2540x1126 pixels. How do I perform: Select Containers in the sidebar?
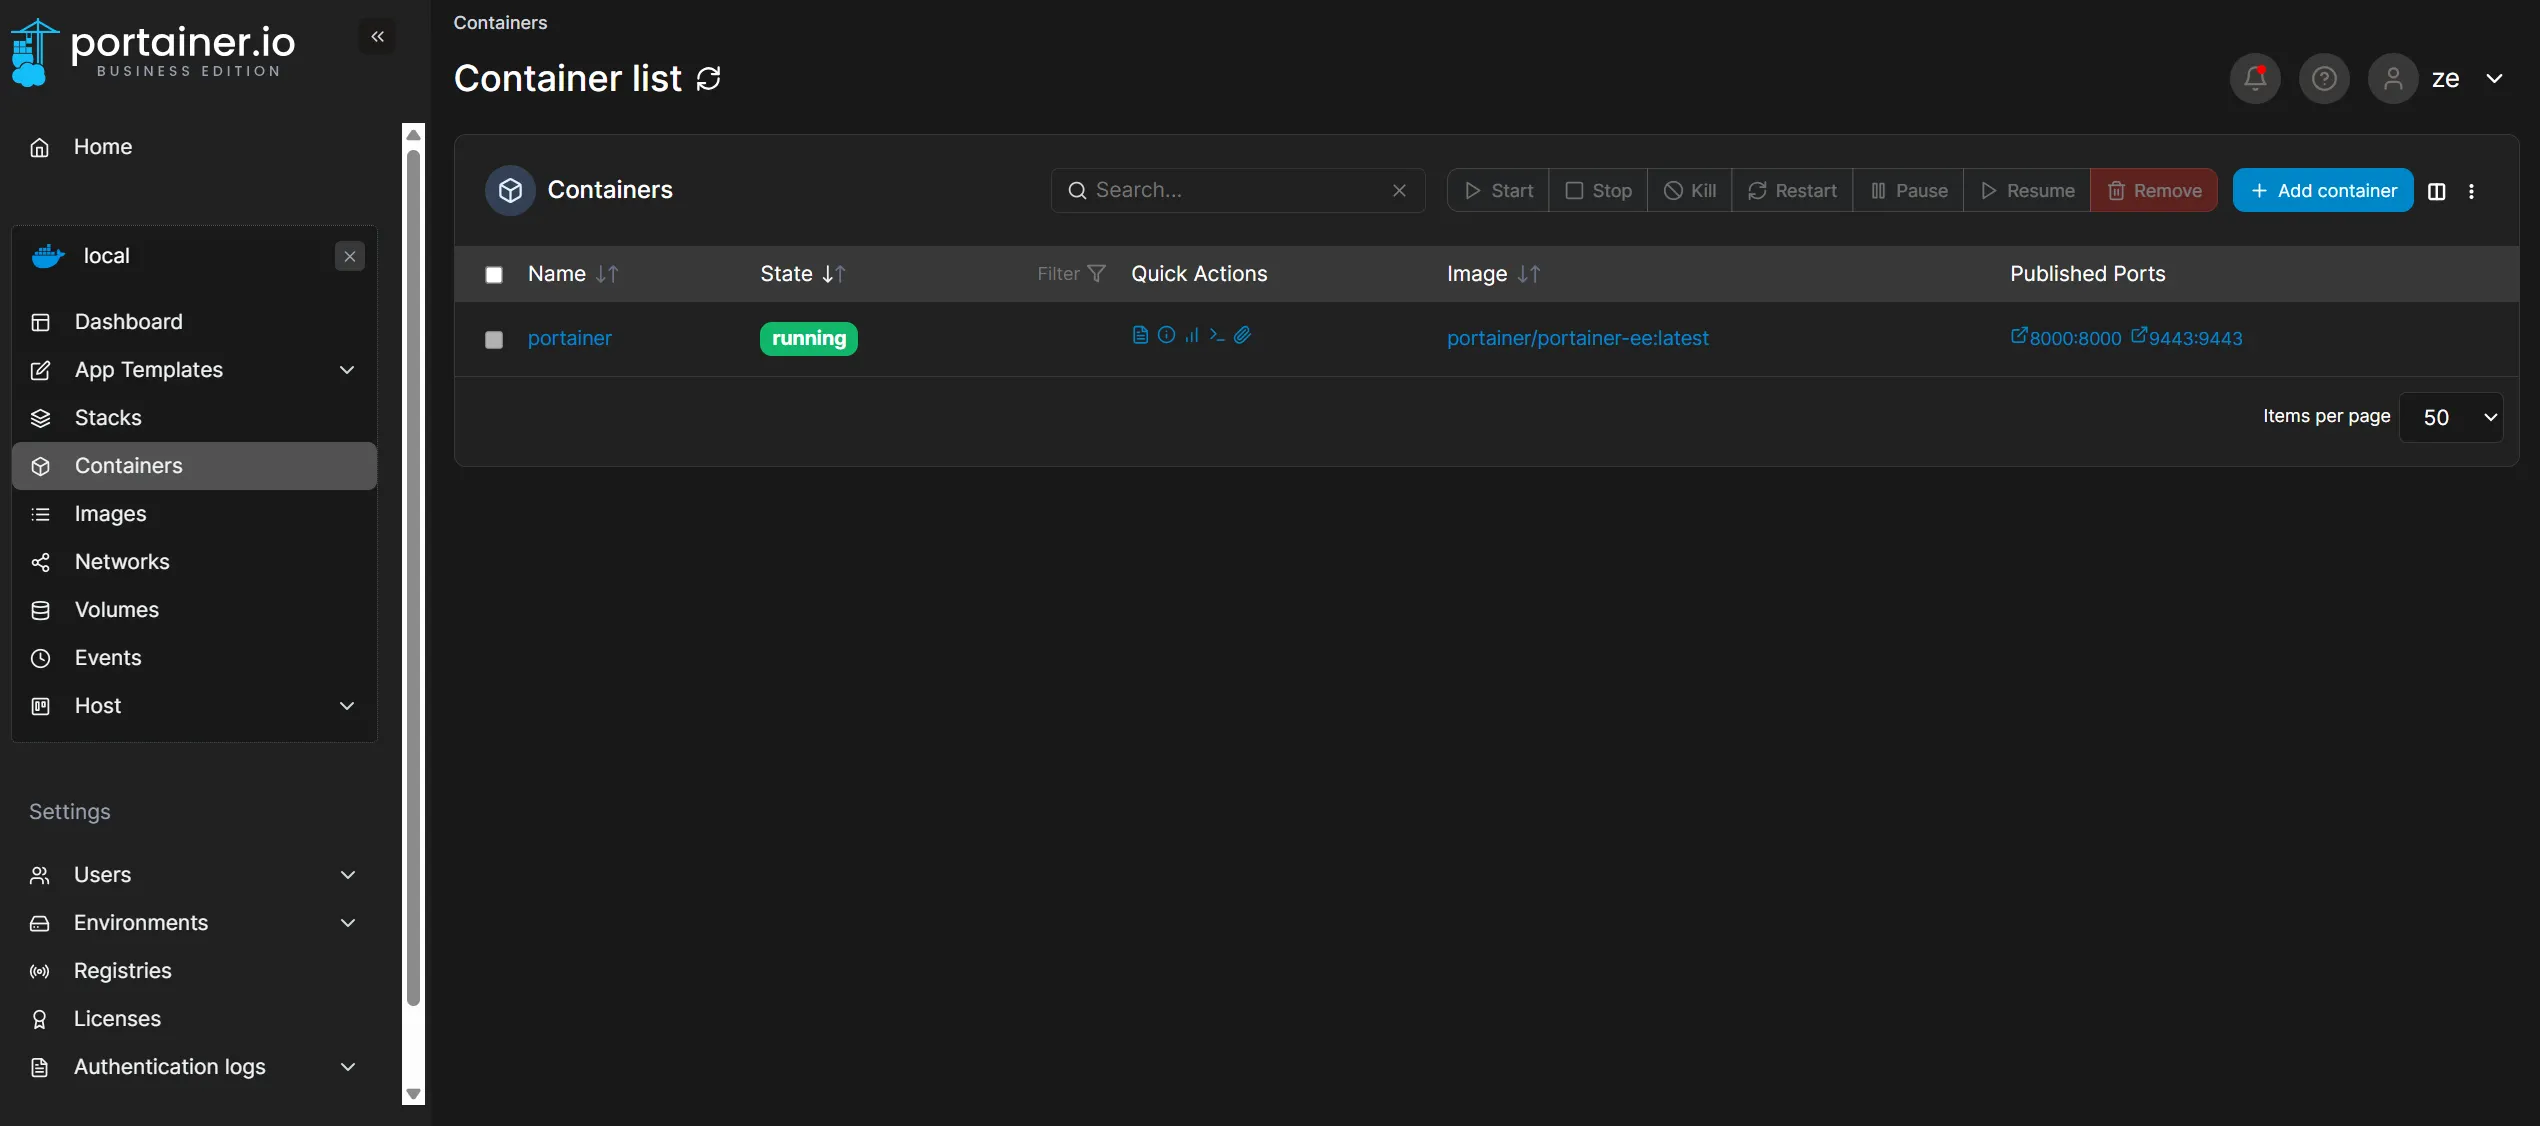pyautogui.click(x=194, y=466)
